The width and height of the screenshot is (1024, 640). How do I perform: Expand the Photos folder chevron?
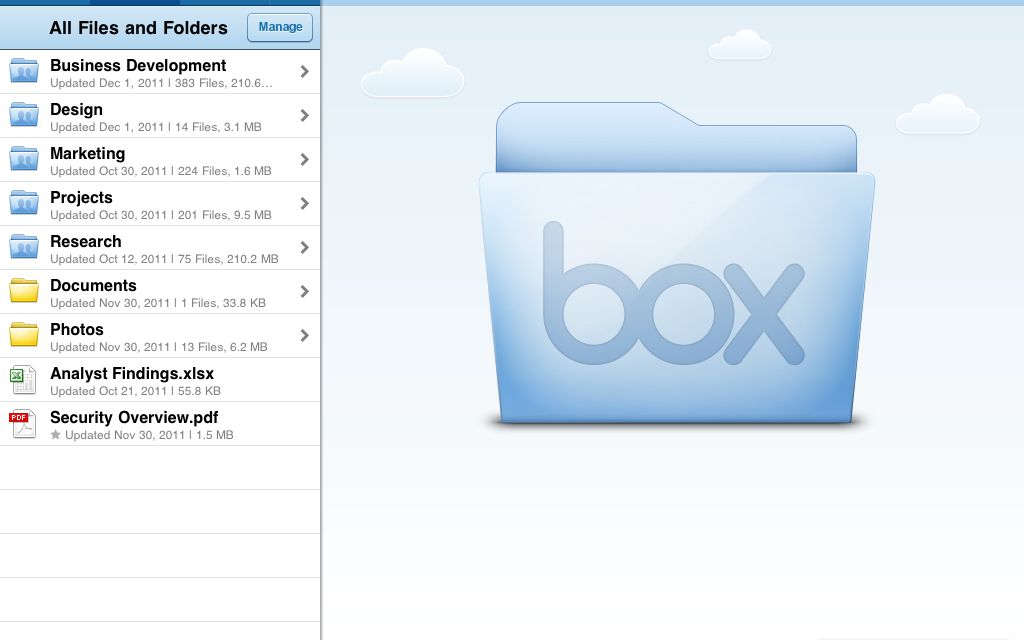click(x=304, y=336)
